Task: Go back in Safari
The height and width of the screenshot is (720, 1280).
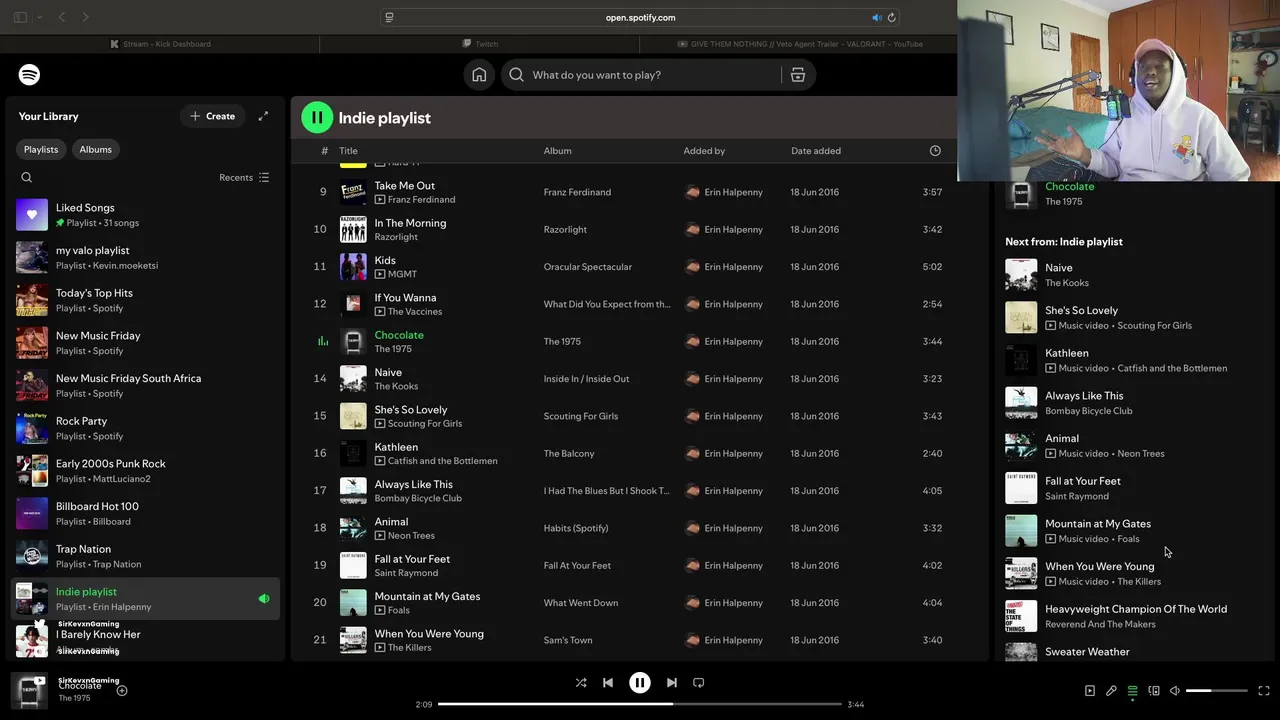Action: point(62,17)
